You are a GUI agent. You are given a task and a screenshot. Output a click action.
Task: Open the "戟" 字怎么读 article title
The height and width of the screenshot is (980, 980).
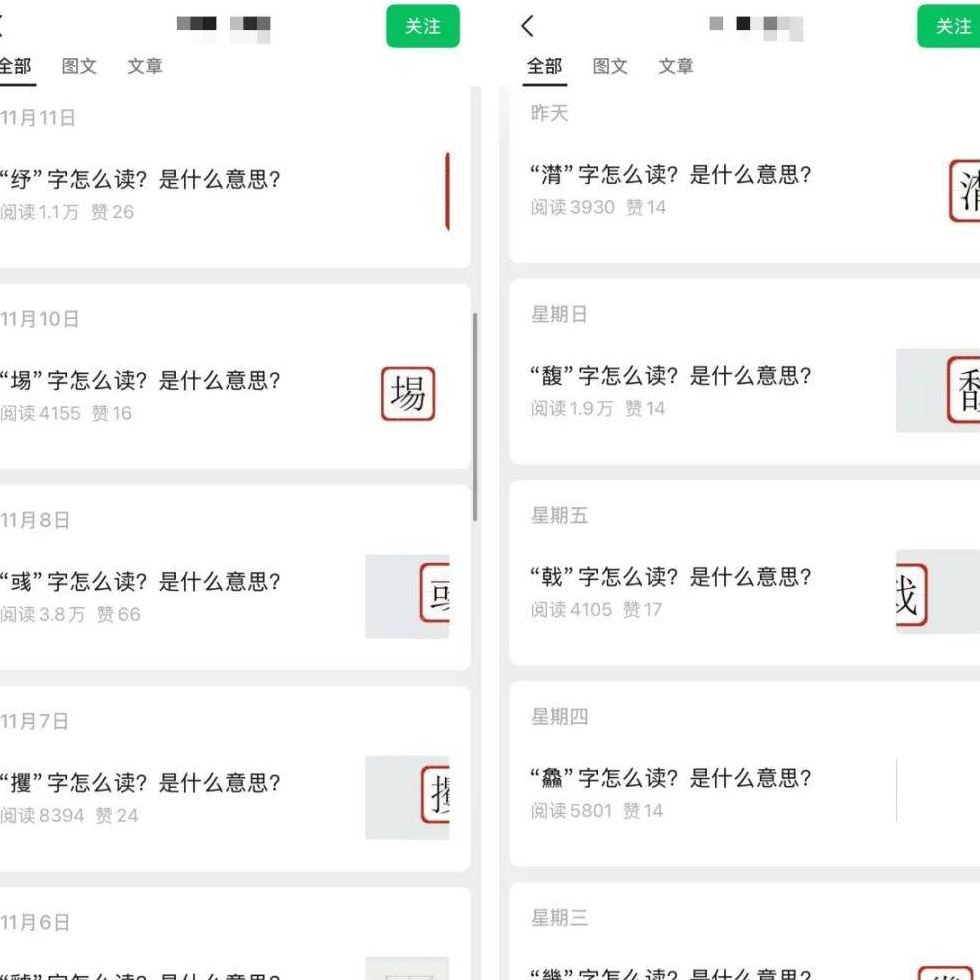tap(670, 577)
